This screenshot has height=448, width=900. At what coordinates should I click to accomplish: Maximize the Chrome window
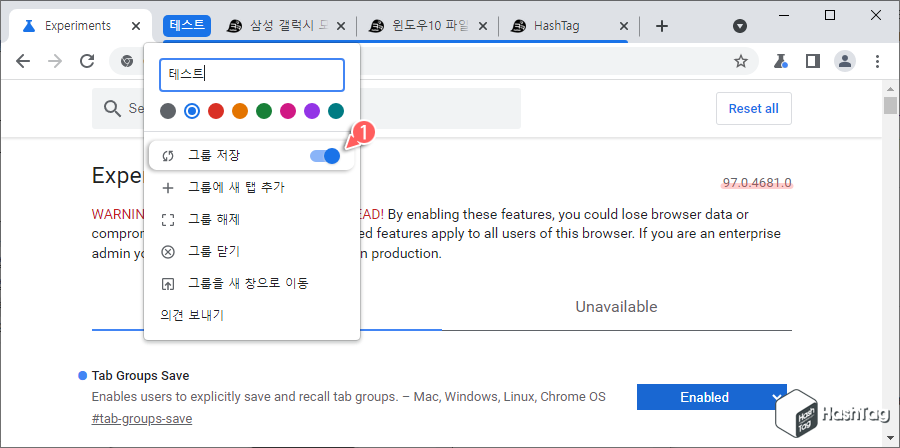(x=830, y=15)
